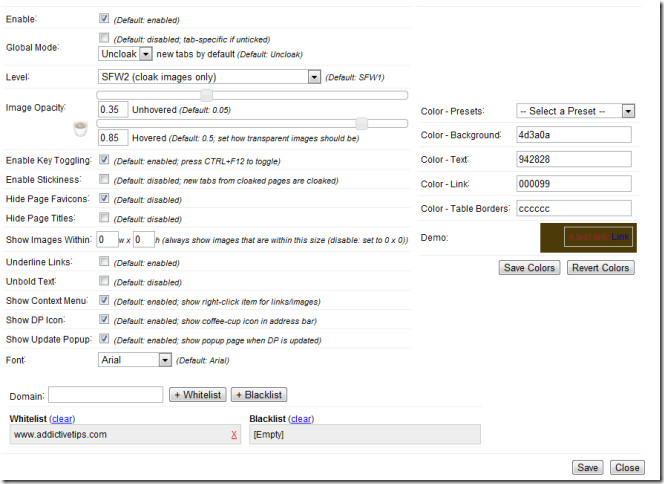Expand the Level dropdown showing SFW2
This screenshot has width=664, height=484.
tap(209, 77)
